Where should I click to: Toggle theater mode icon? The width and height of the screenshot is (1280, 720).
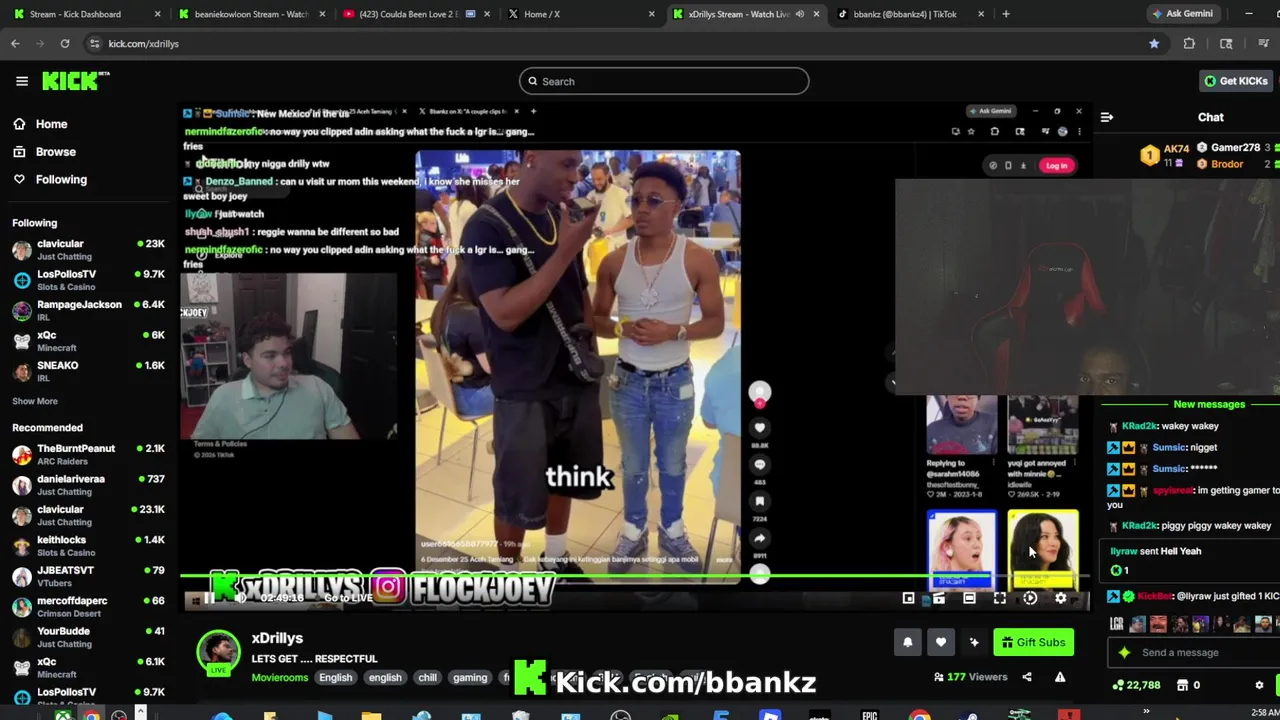coord(969,598)
